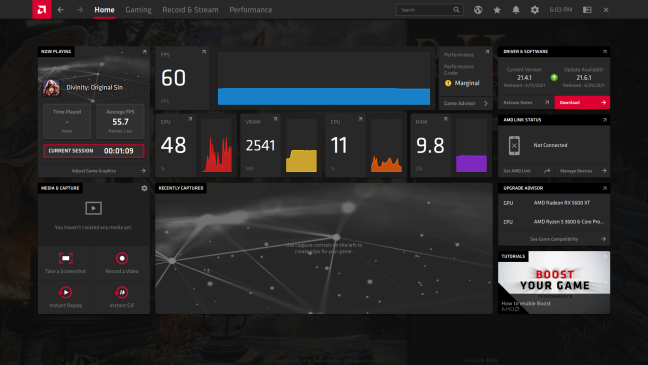
Task: Open the Record & Stream tab
Action: coord(190,10)
